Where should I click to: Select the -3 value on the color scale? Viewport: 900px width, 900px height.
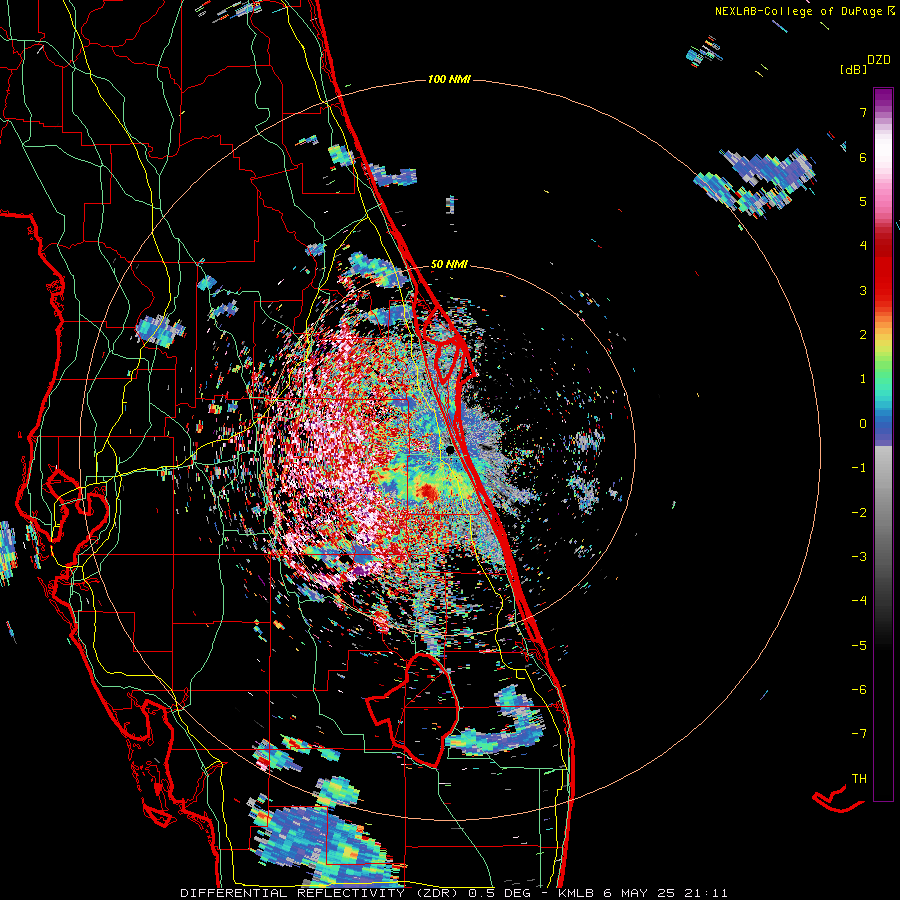pos(859,557)
